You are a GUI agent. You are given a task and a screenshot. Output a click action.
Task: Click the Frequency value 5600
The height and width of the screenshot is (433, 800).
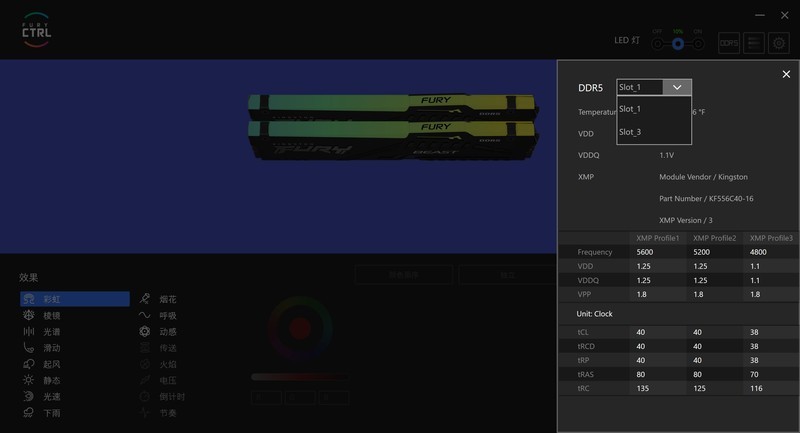[x=645, y=252]
